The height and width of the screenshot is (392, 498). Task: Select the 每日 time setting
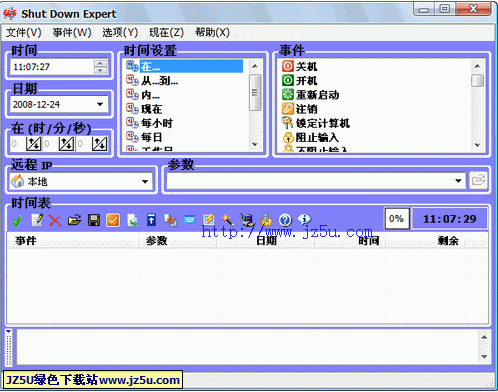(x=144, y=137)
